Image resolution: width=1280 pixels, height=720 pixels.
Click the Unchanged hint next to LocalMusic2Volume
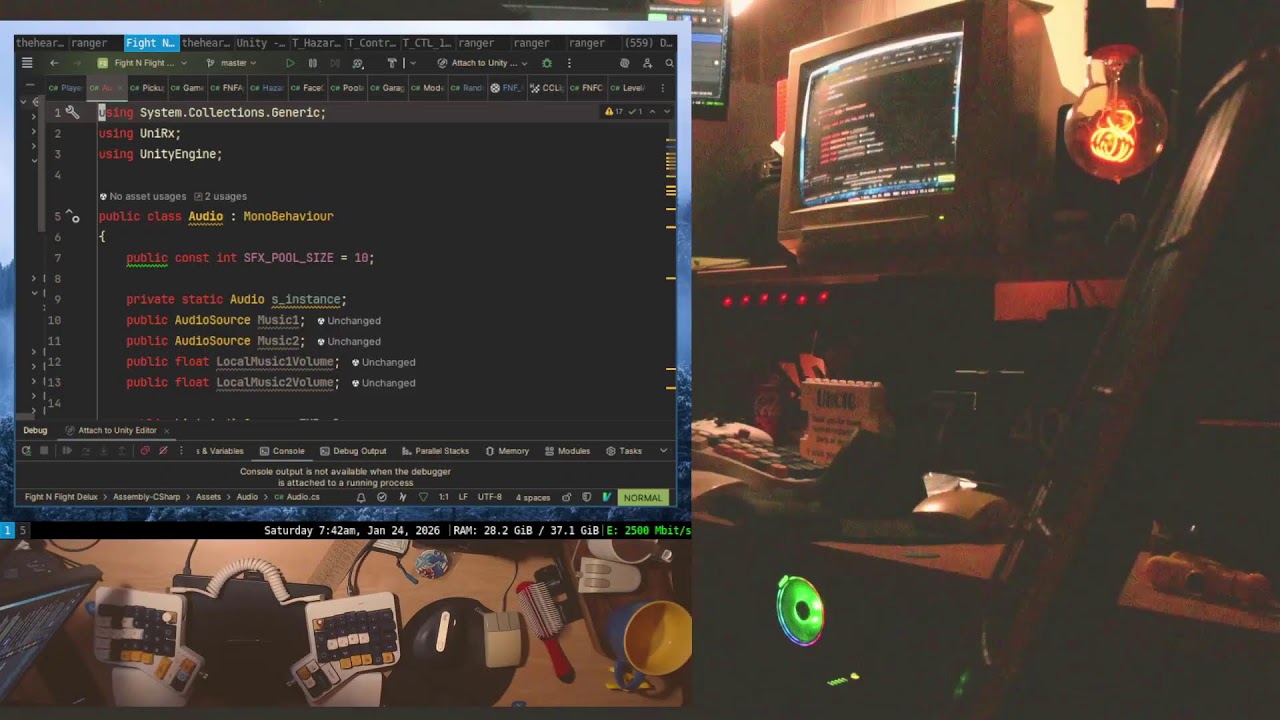(383, 383)
